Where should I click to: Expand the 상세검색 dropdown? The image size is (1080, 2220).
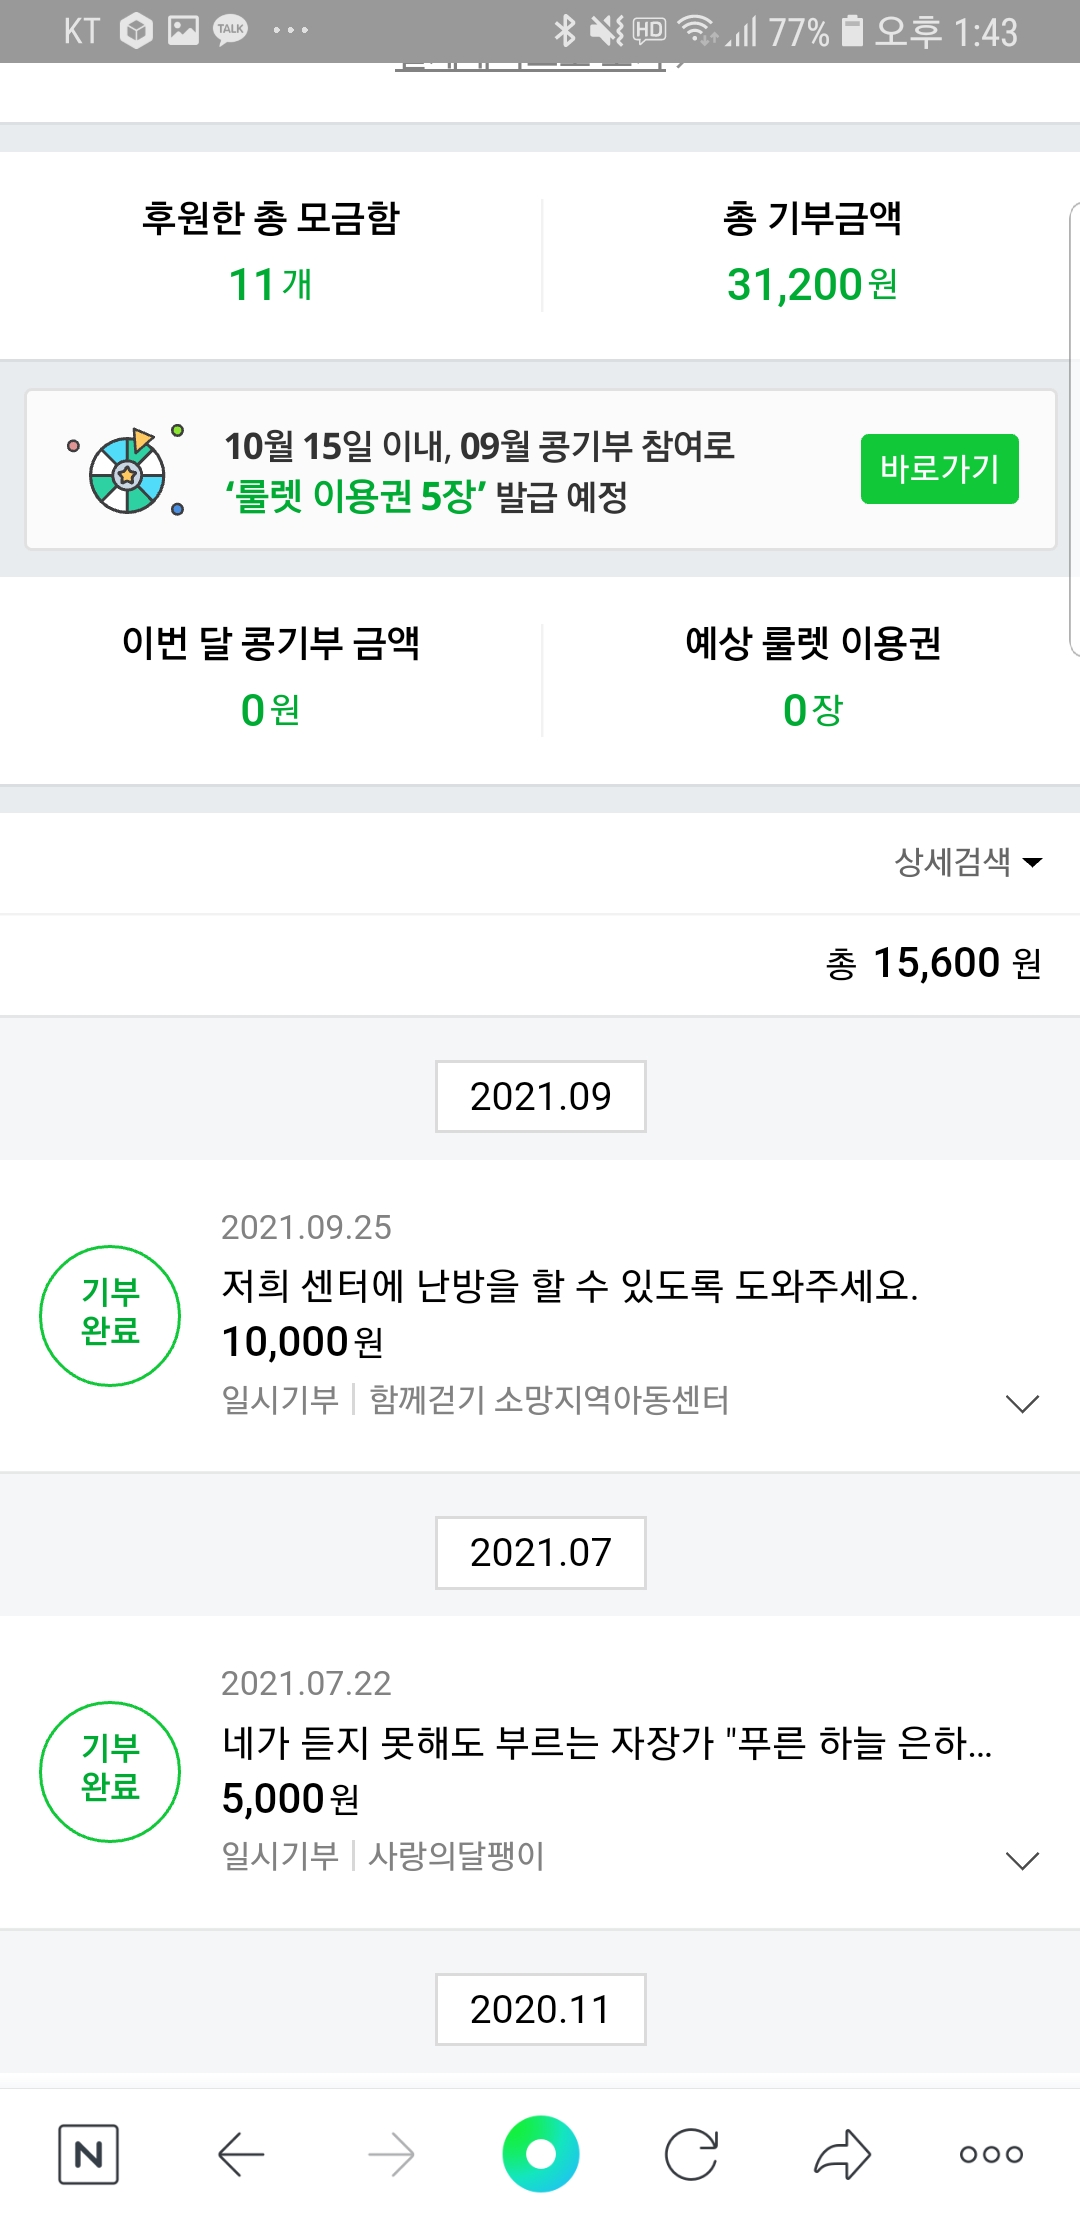(968, 862)
